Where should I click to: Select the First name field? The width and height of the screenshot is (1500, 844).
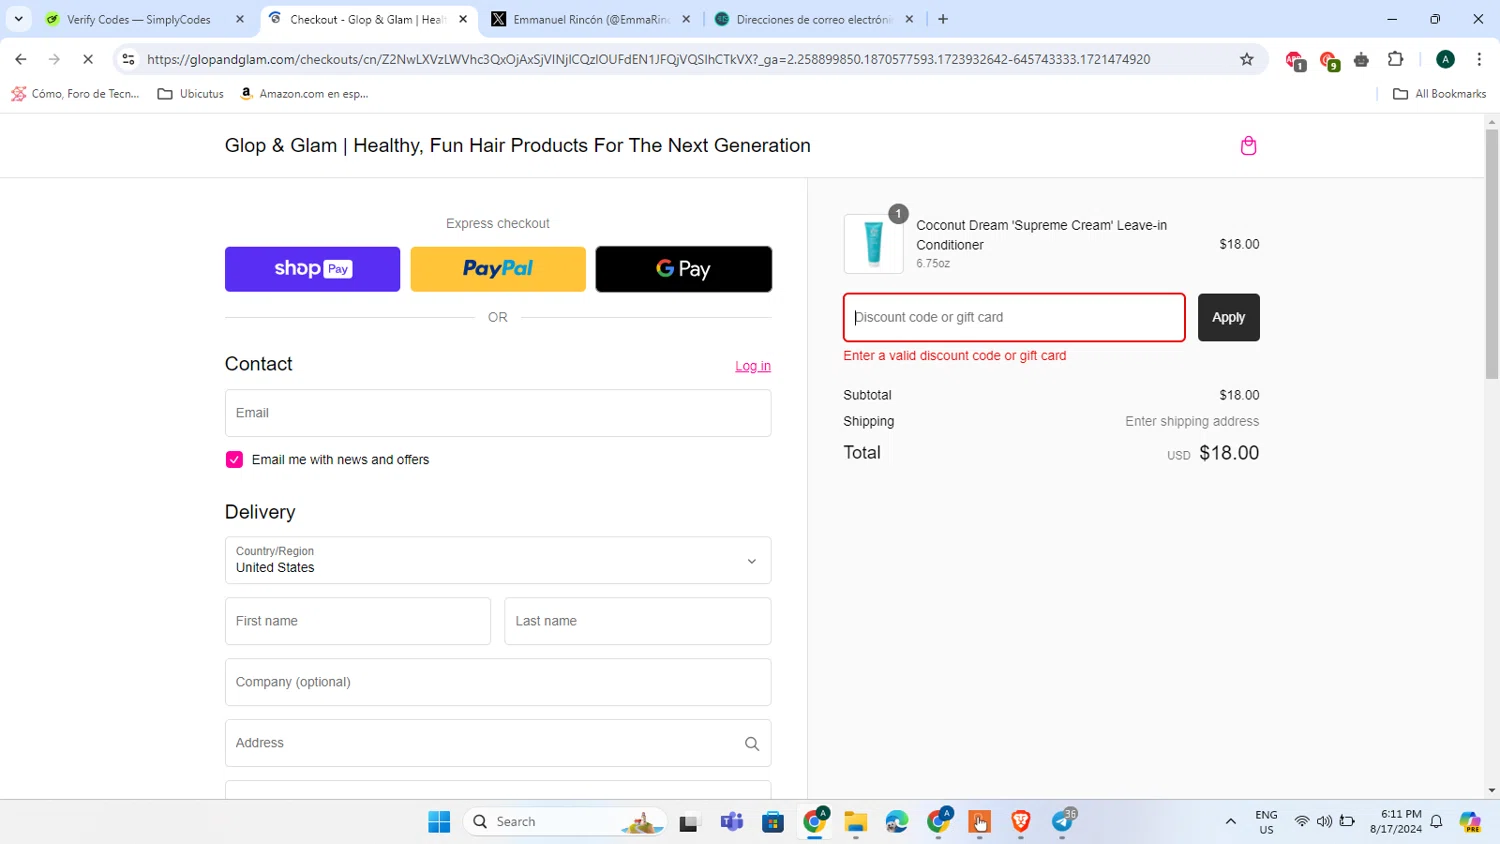coord(358,621)
